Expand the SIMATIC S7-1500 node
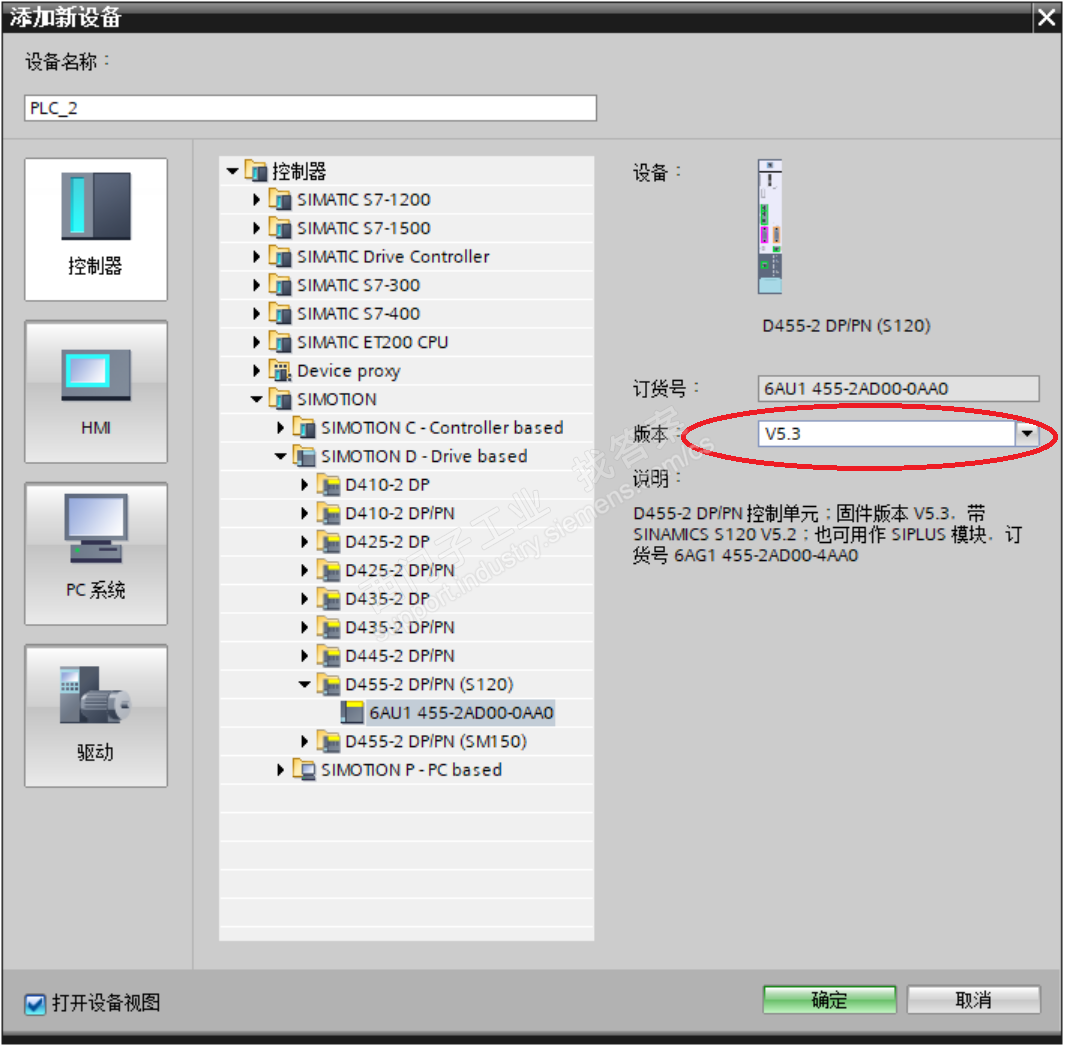This screenshot has width=1067, height=1046. (x=257, y=228)
